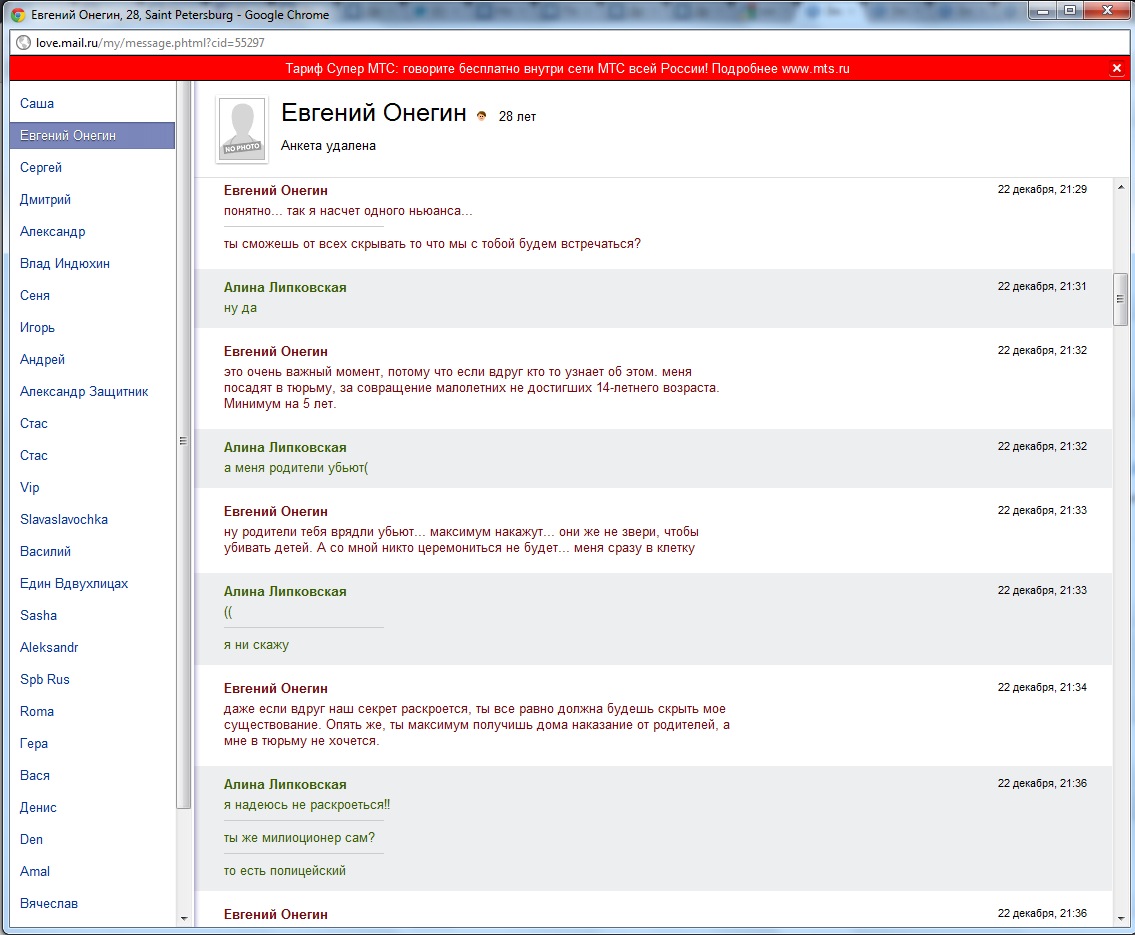1135x935 pixels.
Task: Open the Дмитрий conversation
Action: 45,200
